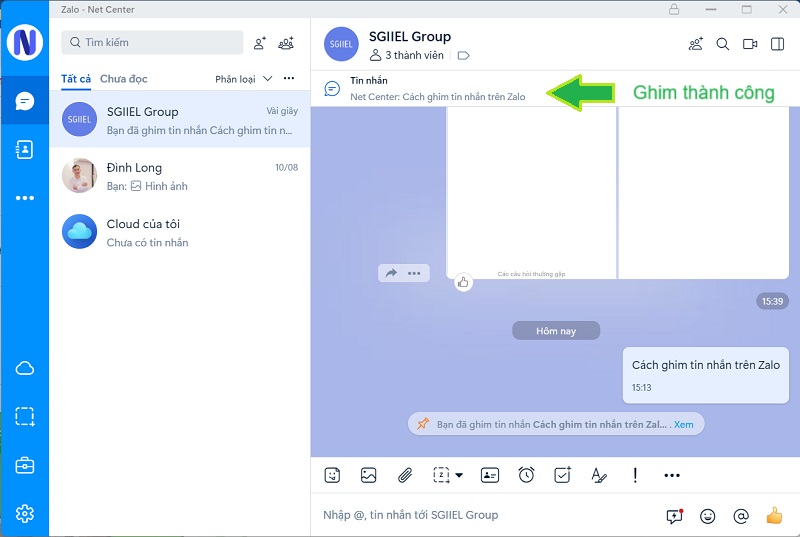Switch to the "Tất cả" tab
This screenshot has width=800, height=537.
point(76,79)
